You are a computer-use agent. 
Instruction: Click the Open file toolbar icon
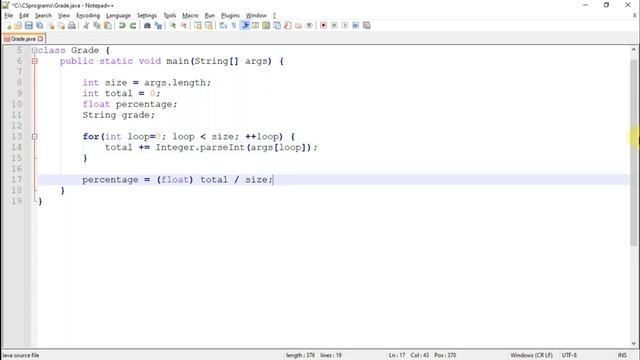click(x=18, y=25)
